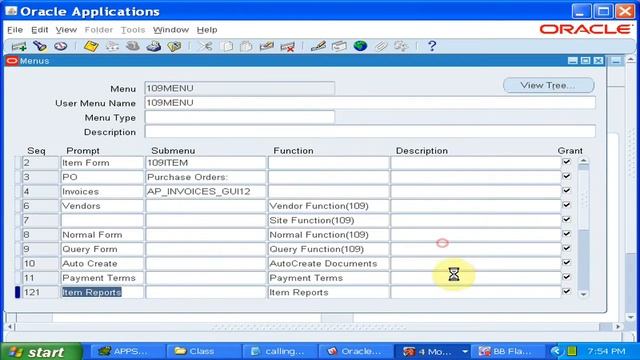Switch to BB Fla taskbar window
This screenshot has height=360, width=640.
point(508,351)
